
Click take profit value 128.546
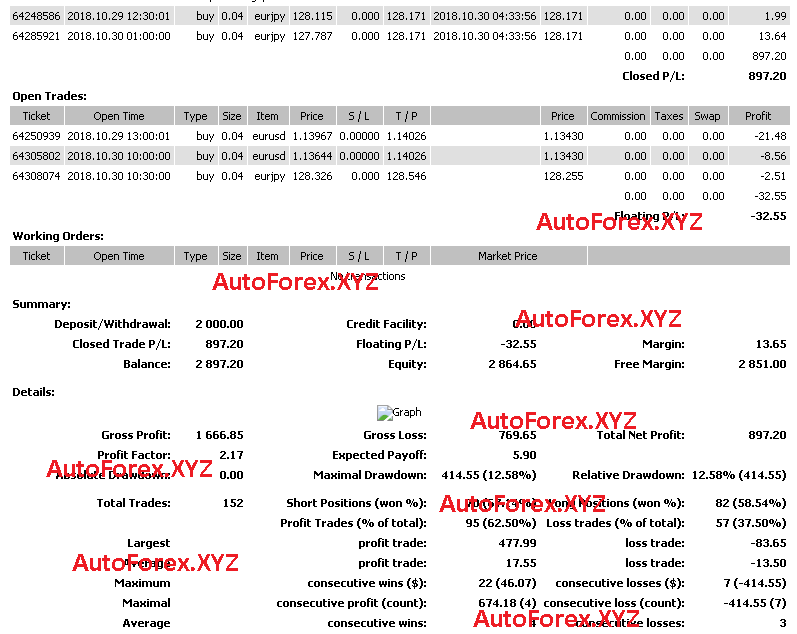point(406,176)
